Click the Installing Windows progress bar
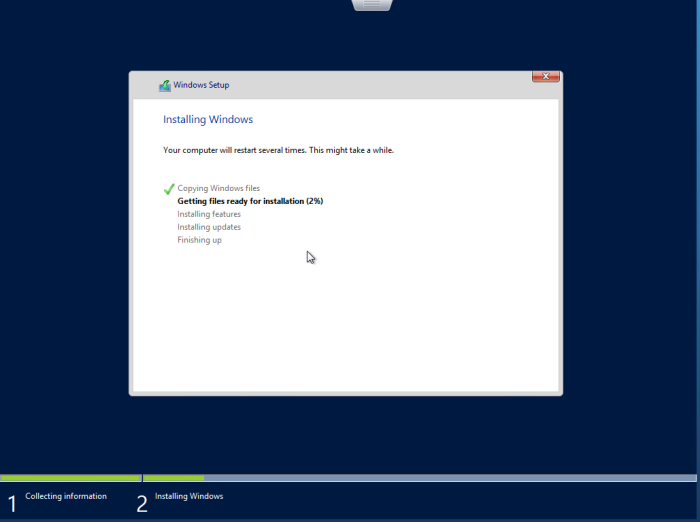The height and width of the screenshot is (522, 700). pos(420,478)
